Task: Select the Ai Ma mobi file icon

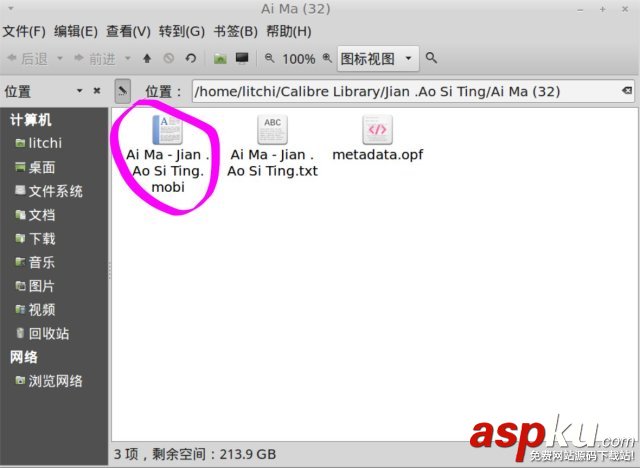Action: click(167, 130)
